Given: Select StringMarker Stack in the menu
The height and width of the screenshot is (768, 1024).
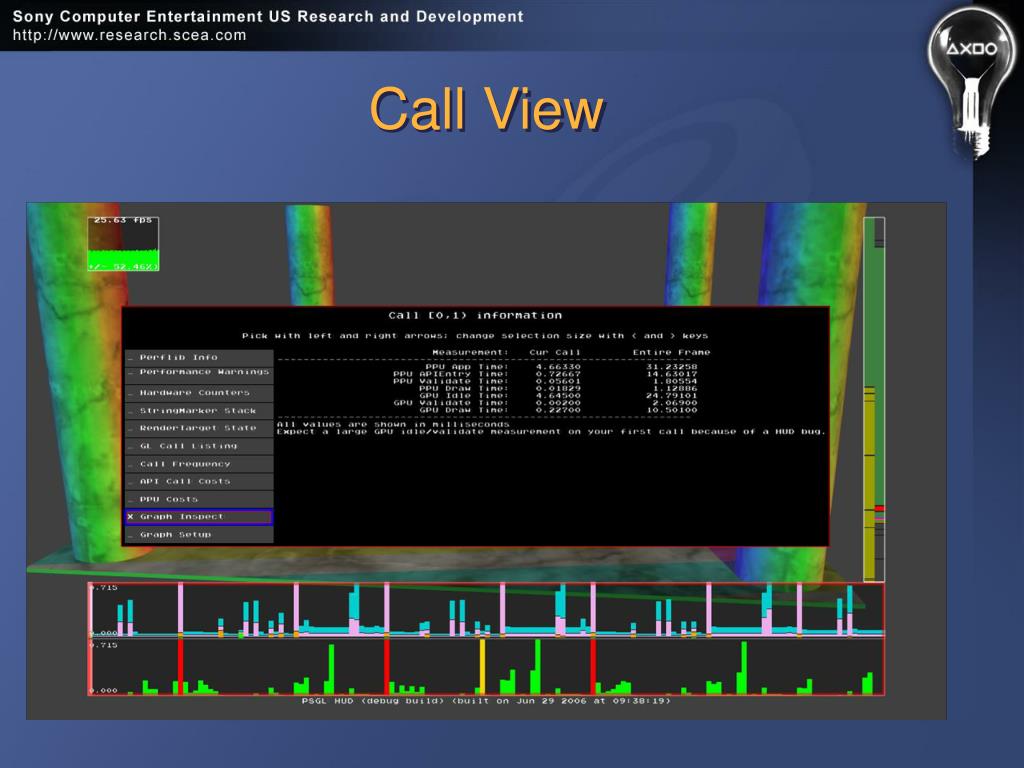Looking at the screenshot, I should click(199, 411).
